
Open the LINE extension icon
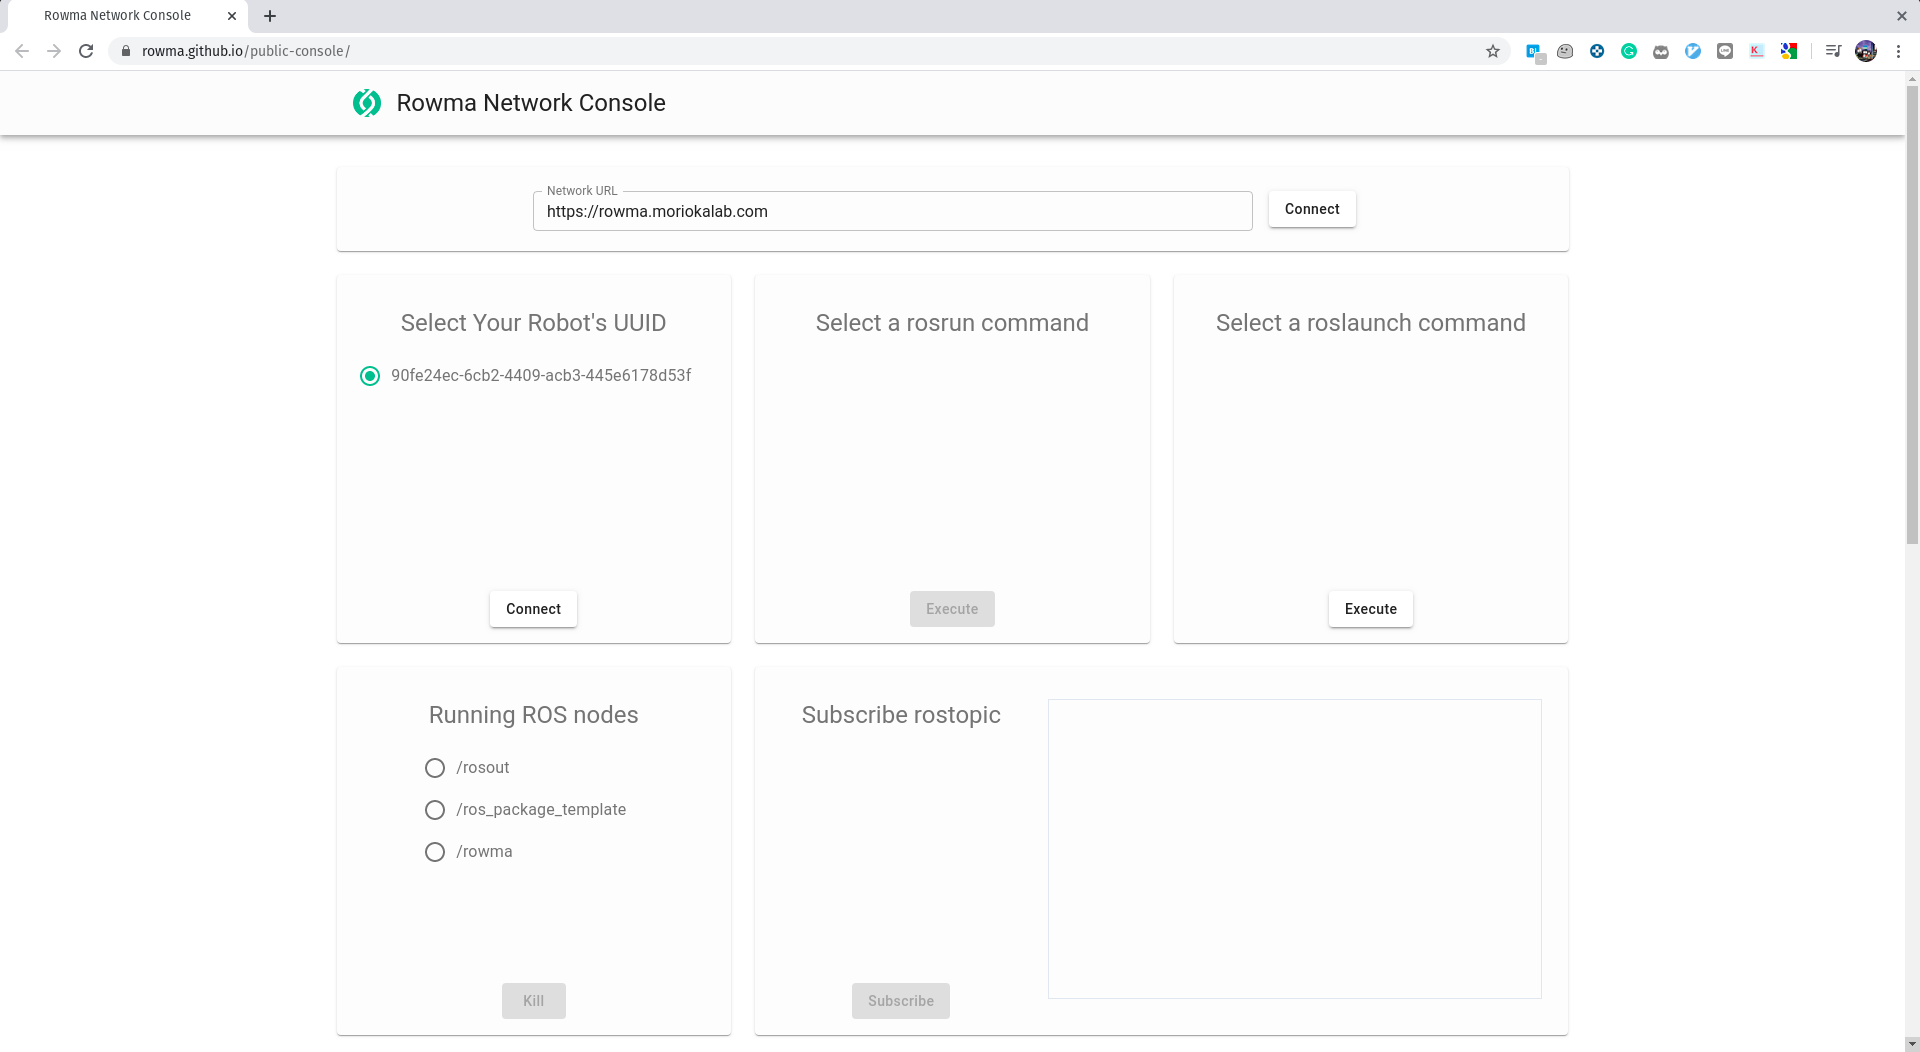pyautogui.click(x=1725, y=51)
